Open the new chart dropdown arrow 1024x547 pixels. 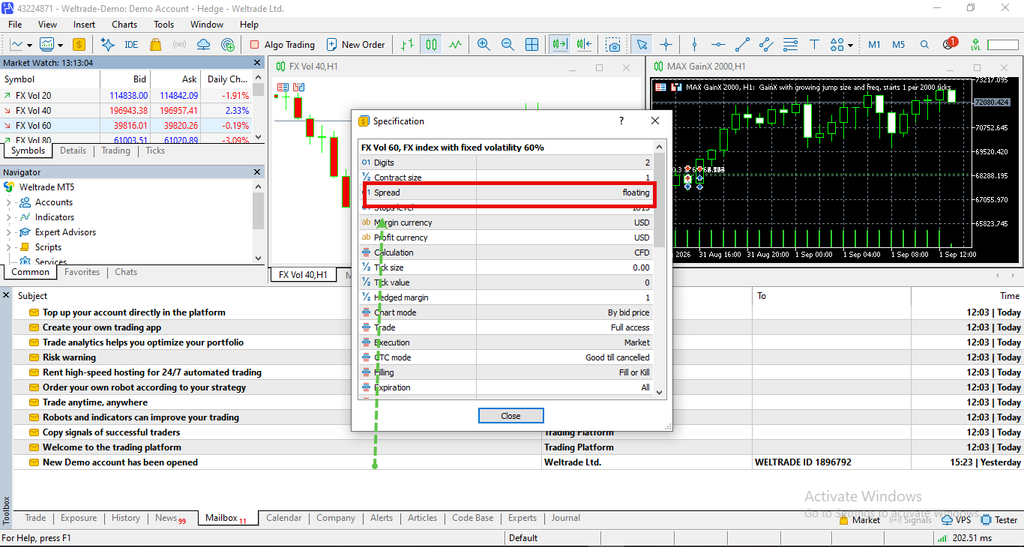(29, 45)
